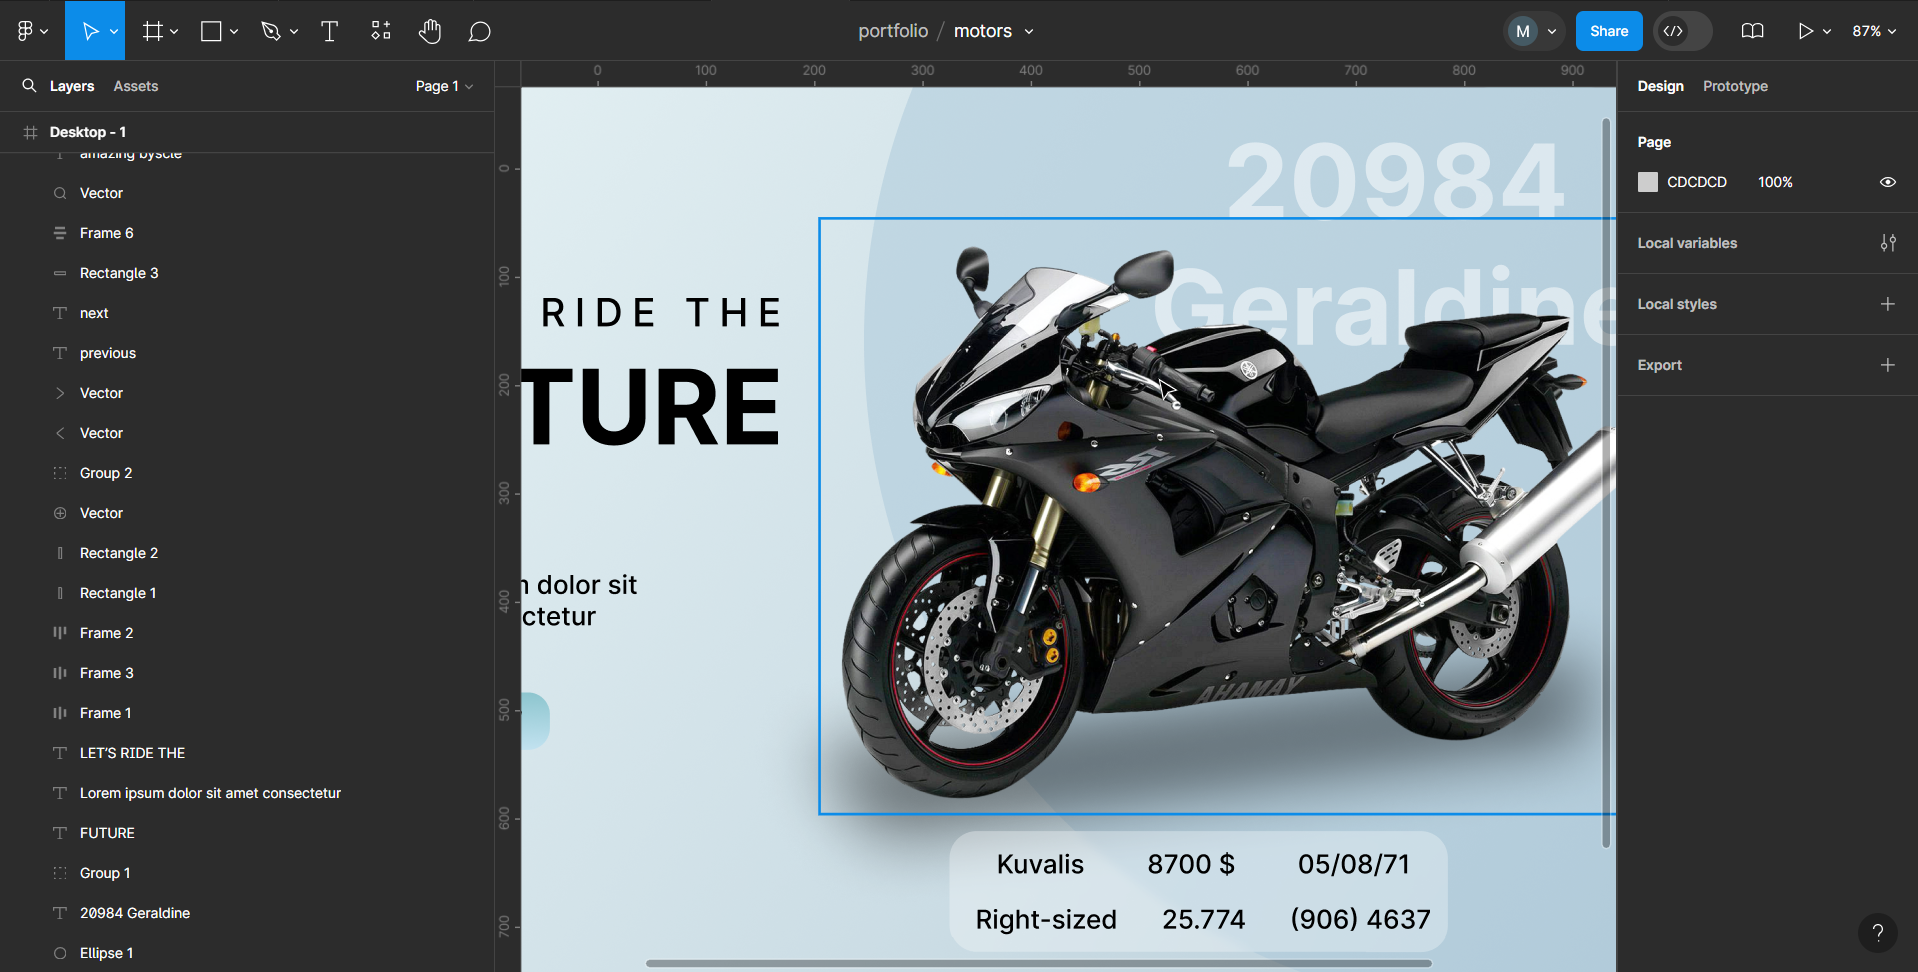Toggle Dev Mode switch

pos(1683,31)
